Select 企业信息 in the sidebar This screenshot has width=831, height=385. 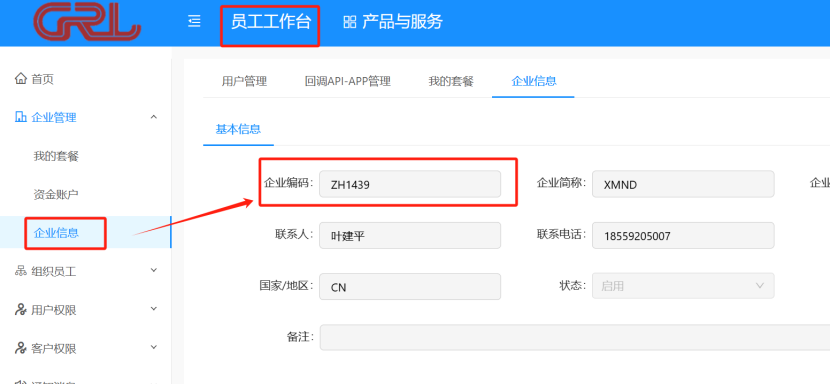(x=56, y=233)
